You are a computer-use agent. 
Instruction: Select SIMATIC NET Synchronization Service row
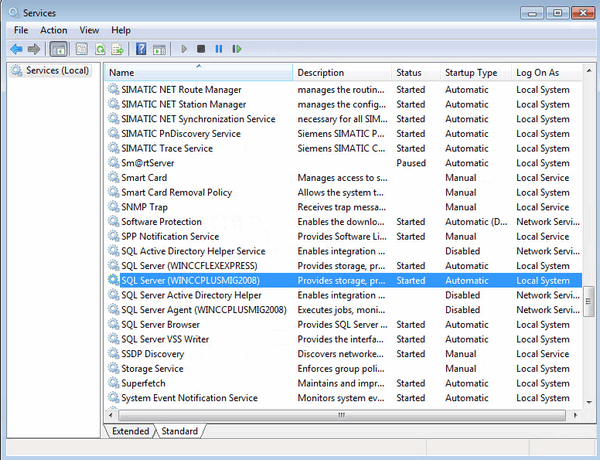click(x=343, y=119)
